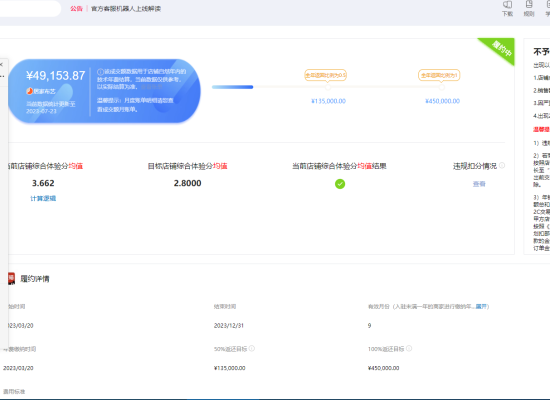Click the info icon next to 100%返还目标

pos(409,348)
